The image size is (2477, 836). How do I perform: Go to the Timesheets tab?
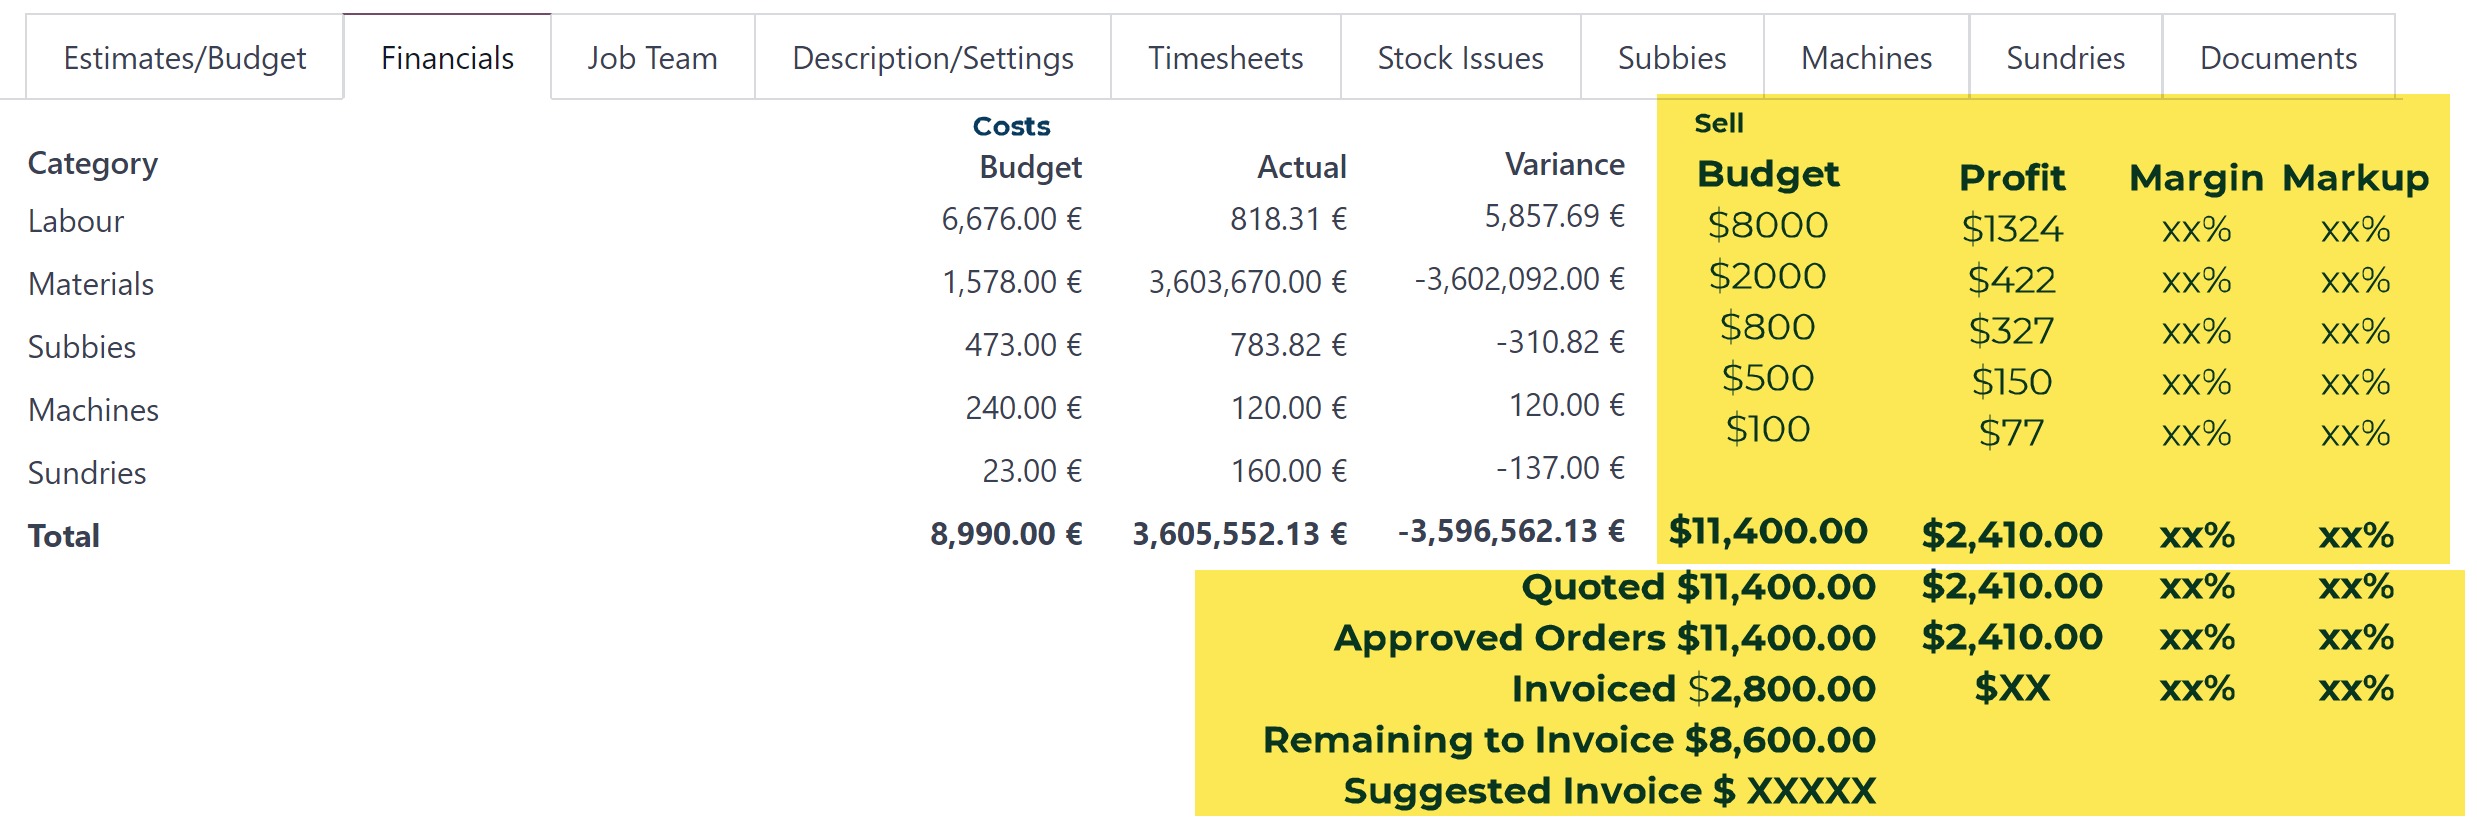[x=1225, y=58]
